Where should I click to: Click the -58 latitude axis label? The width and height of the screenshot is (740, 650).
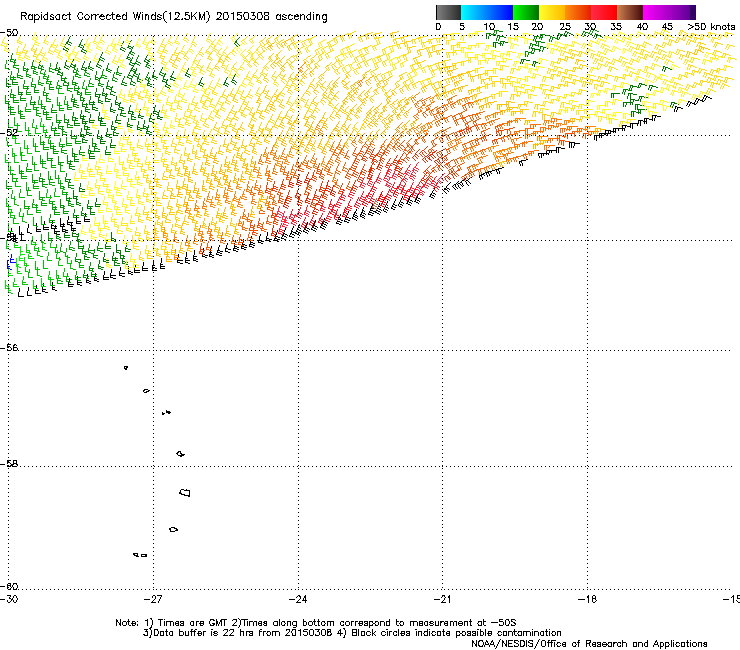click(9, 464)
